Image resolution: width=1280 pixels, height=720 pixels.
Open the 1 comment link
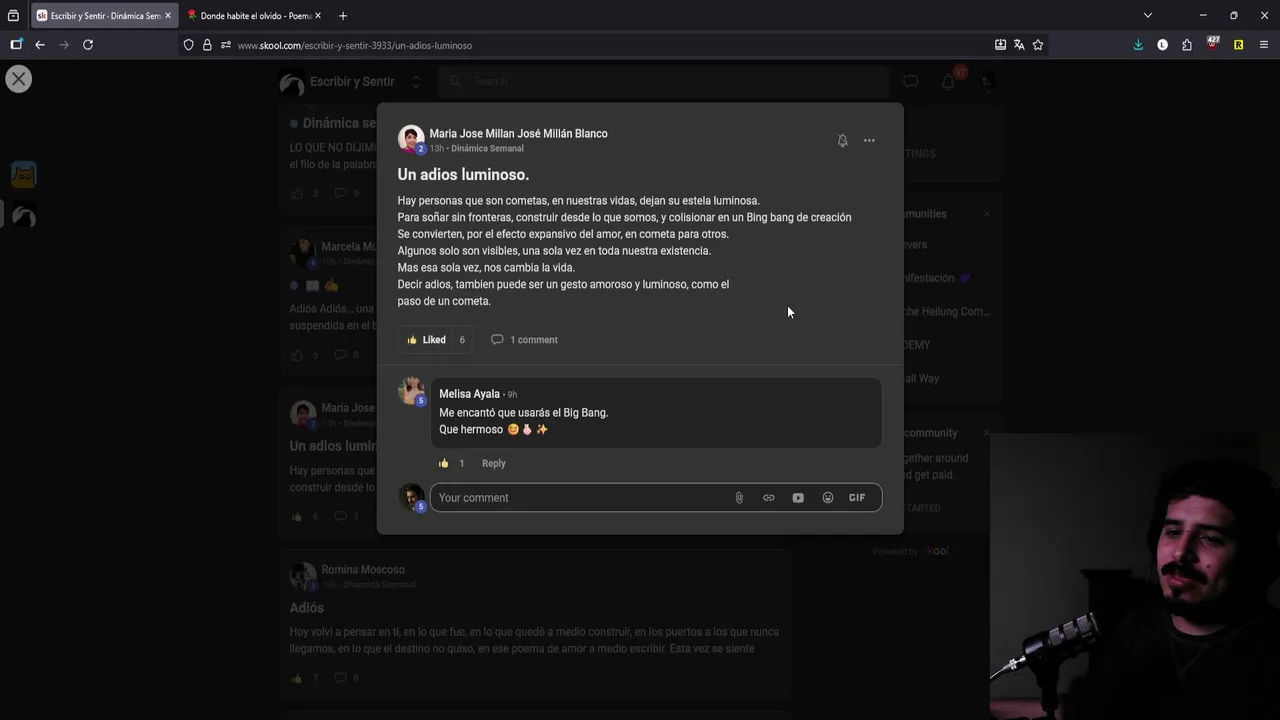[x=524, y=340]
